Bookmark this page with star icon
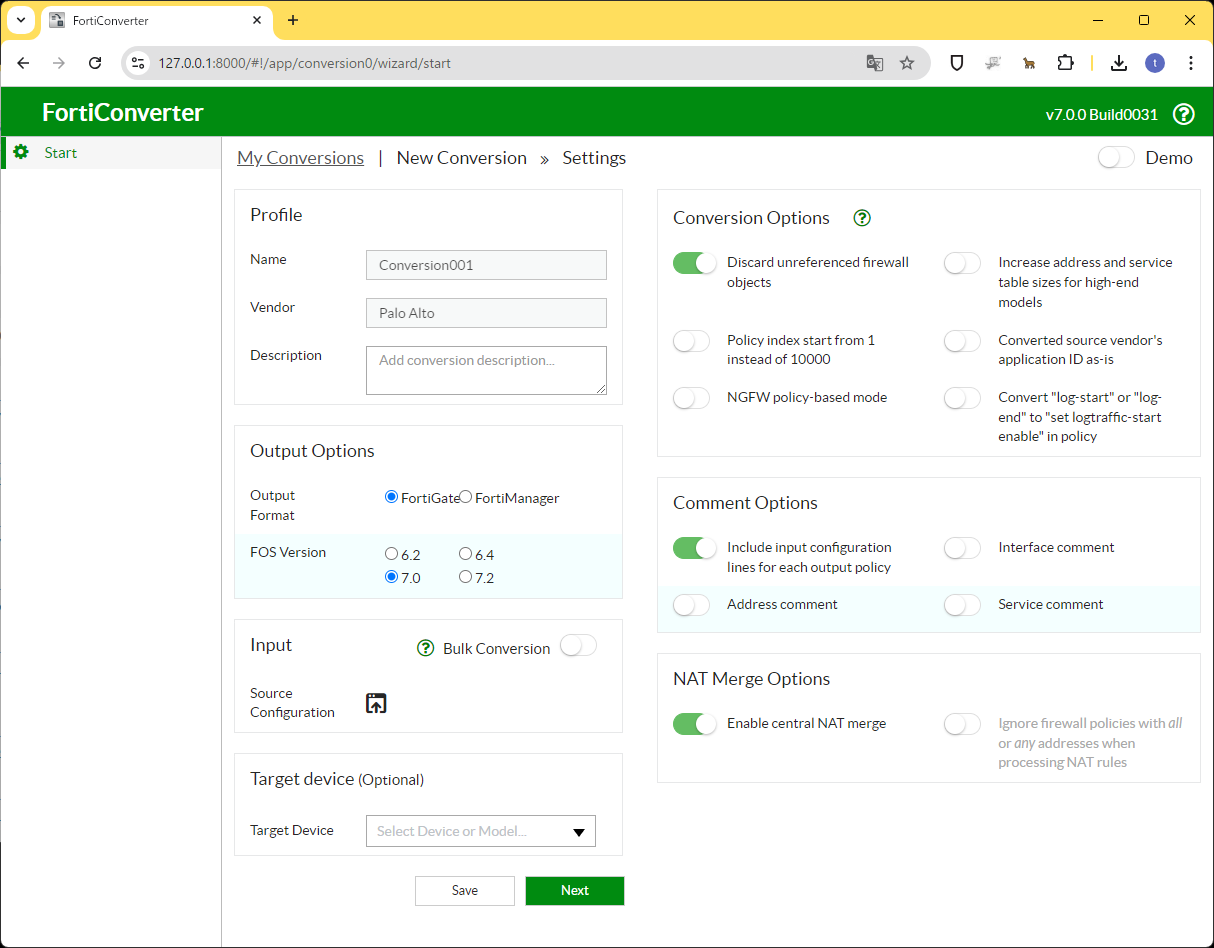The height and width of the screenshot is (948, 1214). (907, 63)
